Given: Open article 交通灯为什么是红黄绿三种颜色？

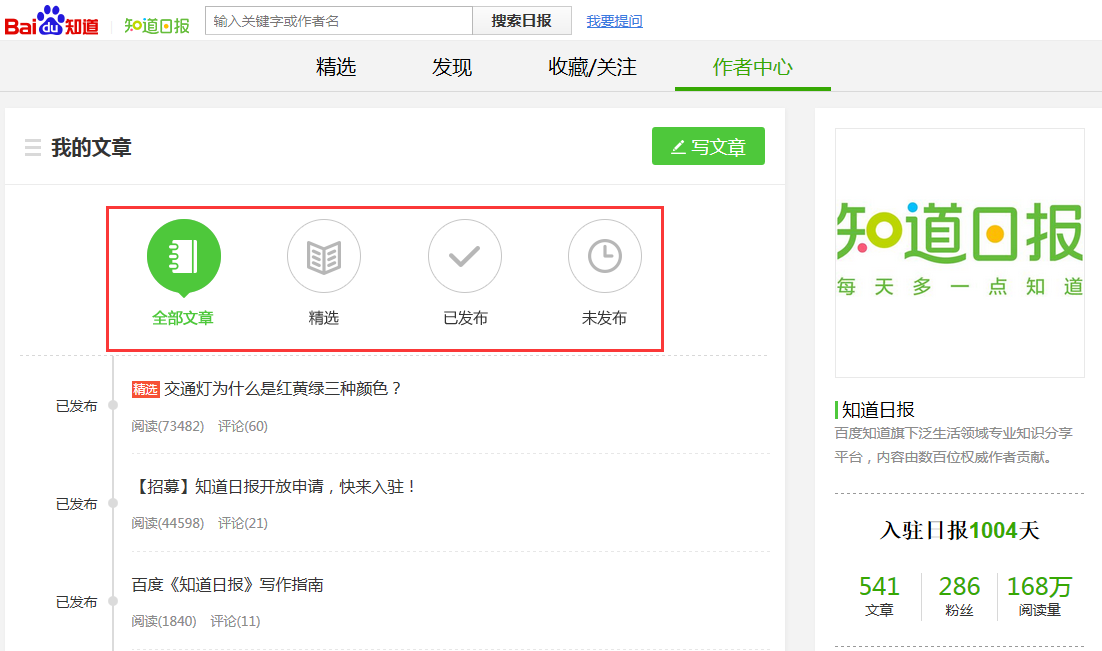Looking at the screenshot, I should tap(283, 388).
